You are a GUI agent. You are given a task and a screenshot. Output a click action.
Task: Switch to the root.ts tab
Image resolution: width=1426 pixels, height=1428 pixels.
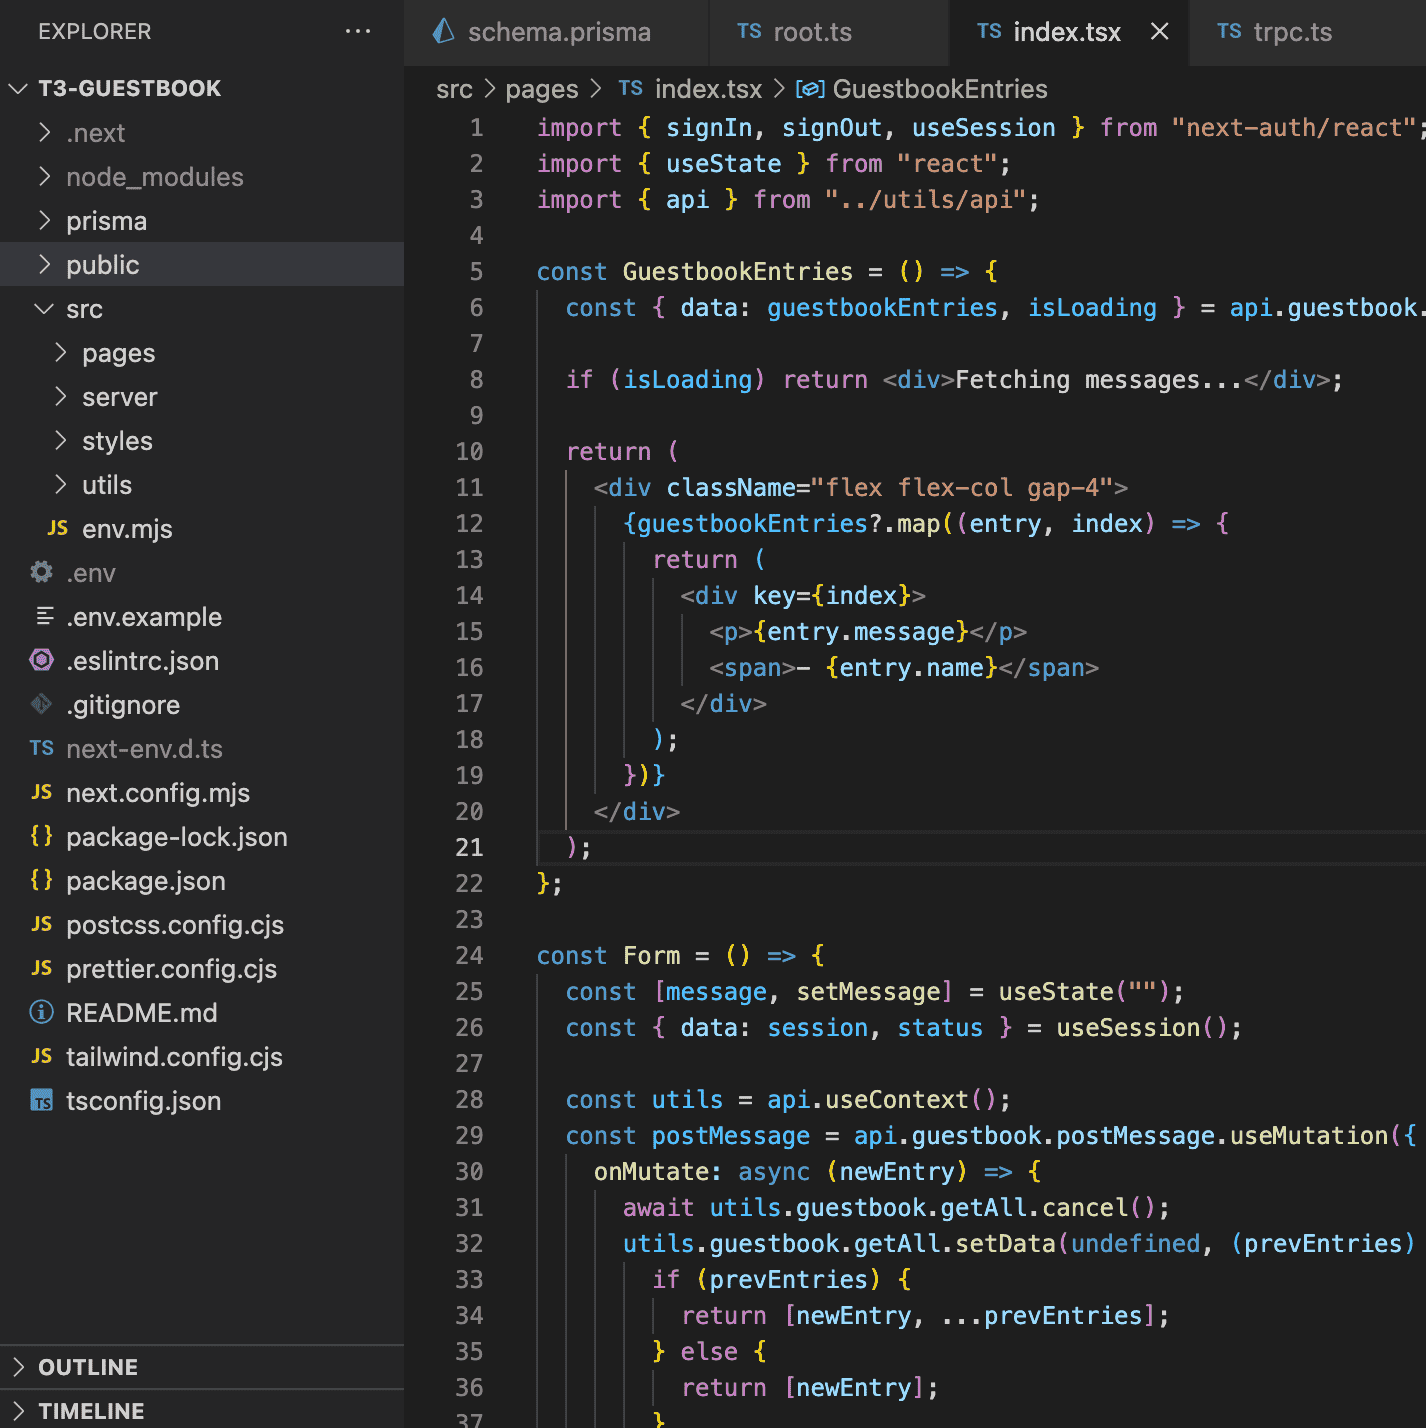tap(812, 32)
